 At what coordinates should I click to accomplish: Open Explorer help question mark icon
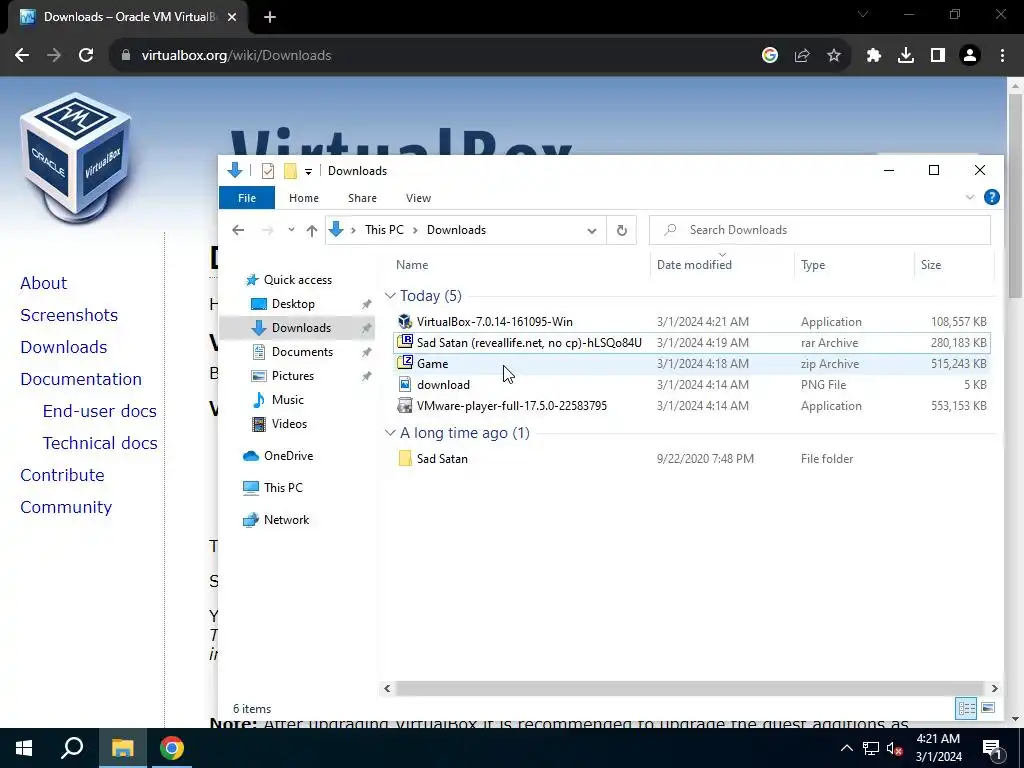tap(991, 197)
